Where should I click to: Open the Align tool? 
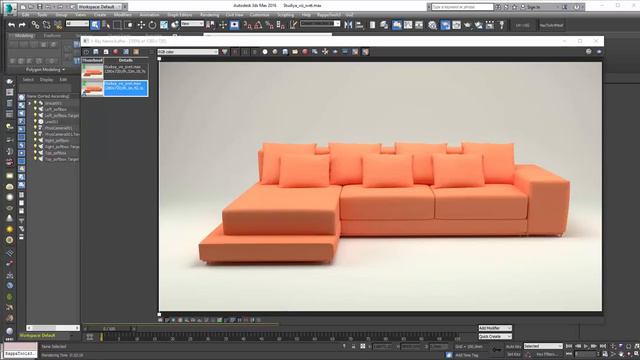(x=360, y=25)
